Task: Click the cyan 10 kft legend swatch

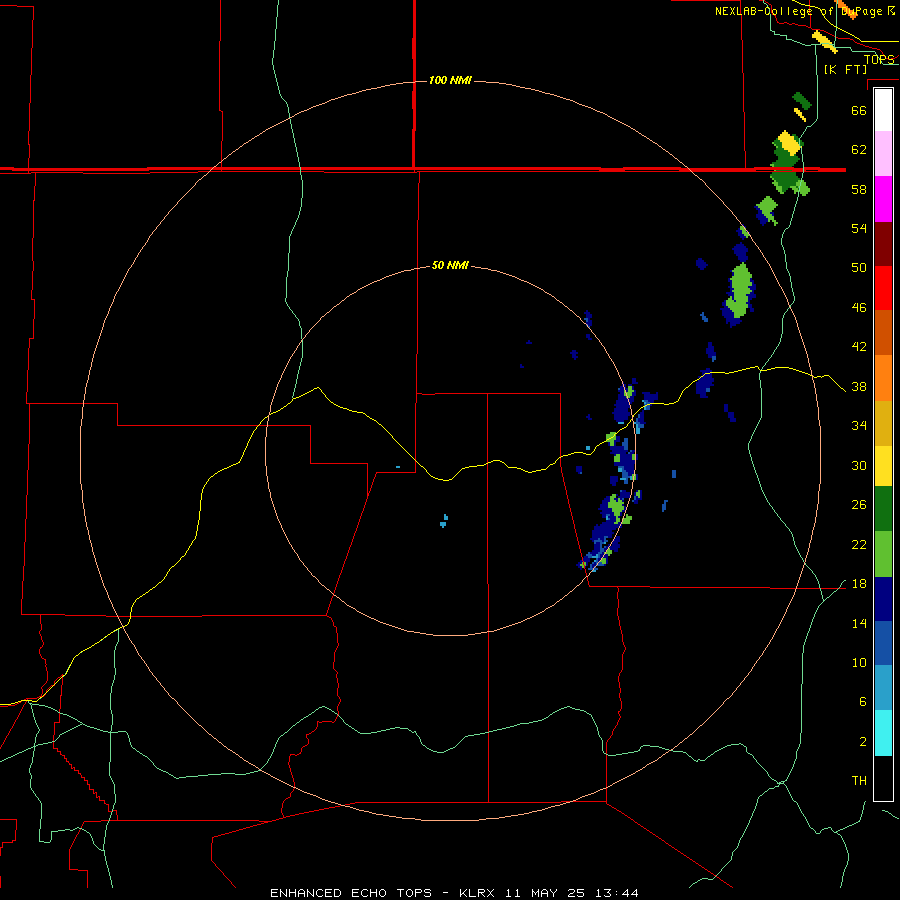Action: coord(883,732)
